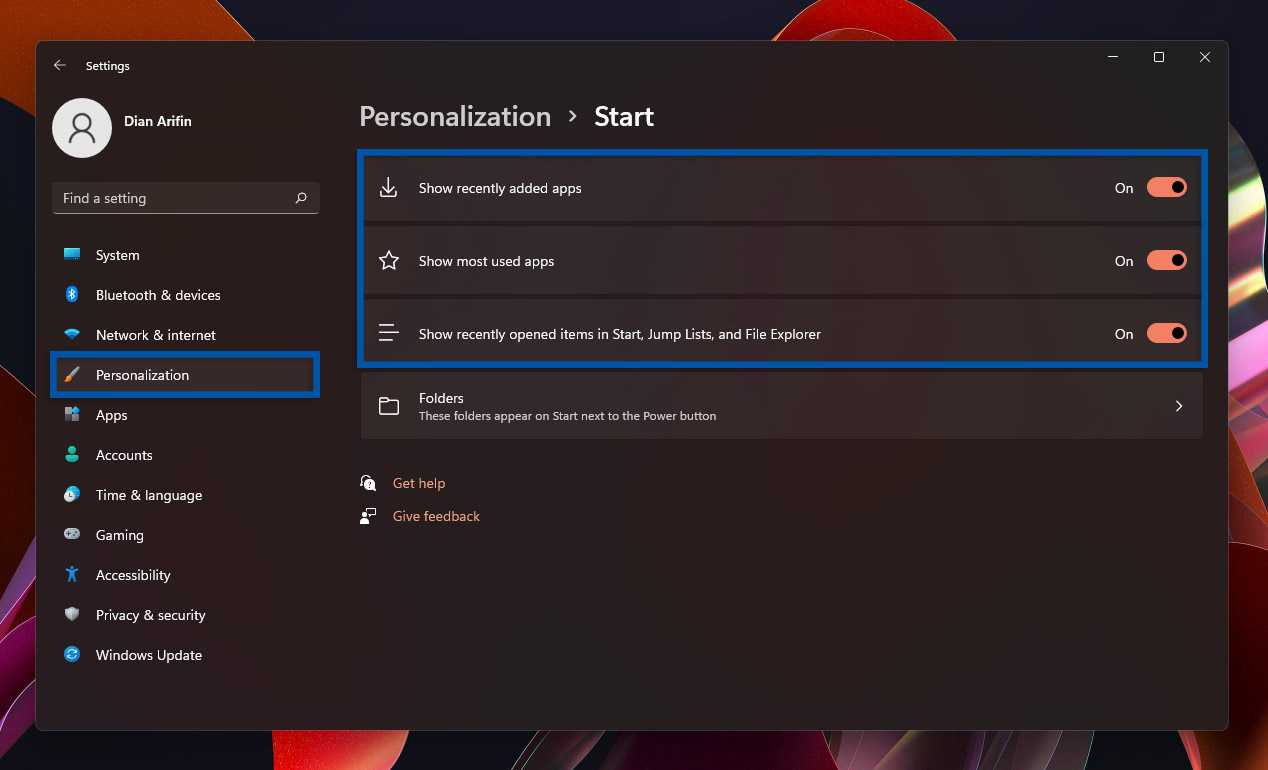Open Give feedback
Viewport: 1268px width, 770px height.
436,516
